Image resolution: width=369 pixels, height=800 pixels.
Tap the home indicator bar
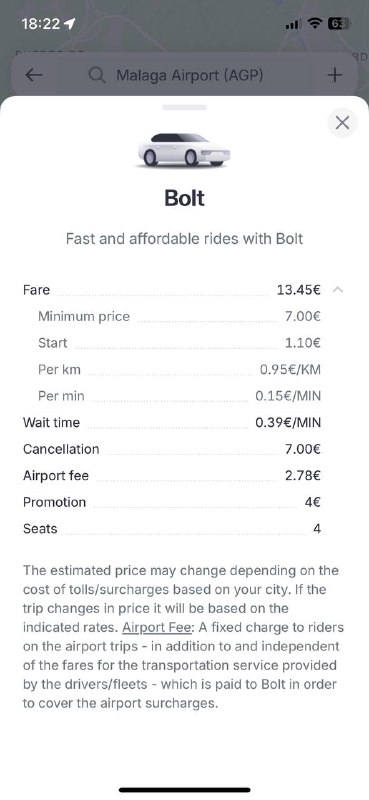point(185,790)
